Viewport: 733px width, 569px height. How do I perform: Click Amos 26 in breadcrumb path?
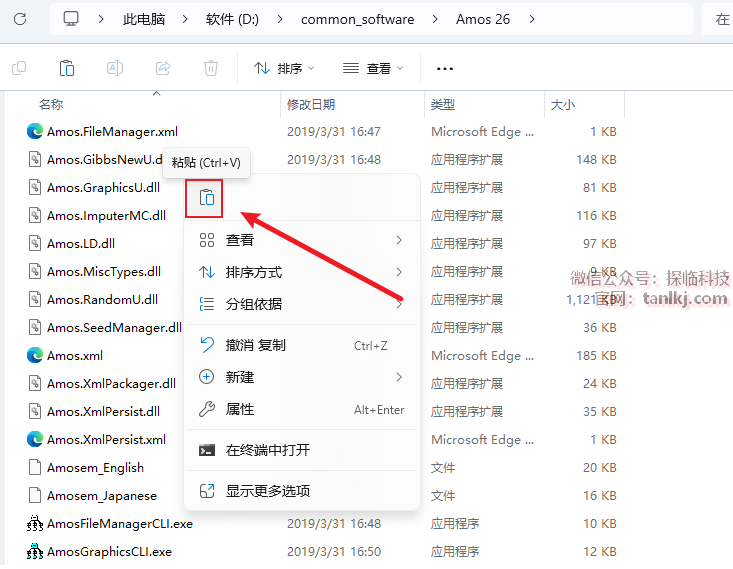pos(483,19)
